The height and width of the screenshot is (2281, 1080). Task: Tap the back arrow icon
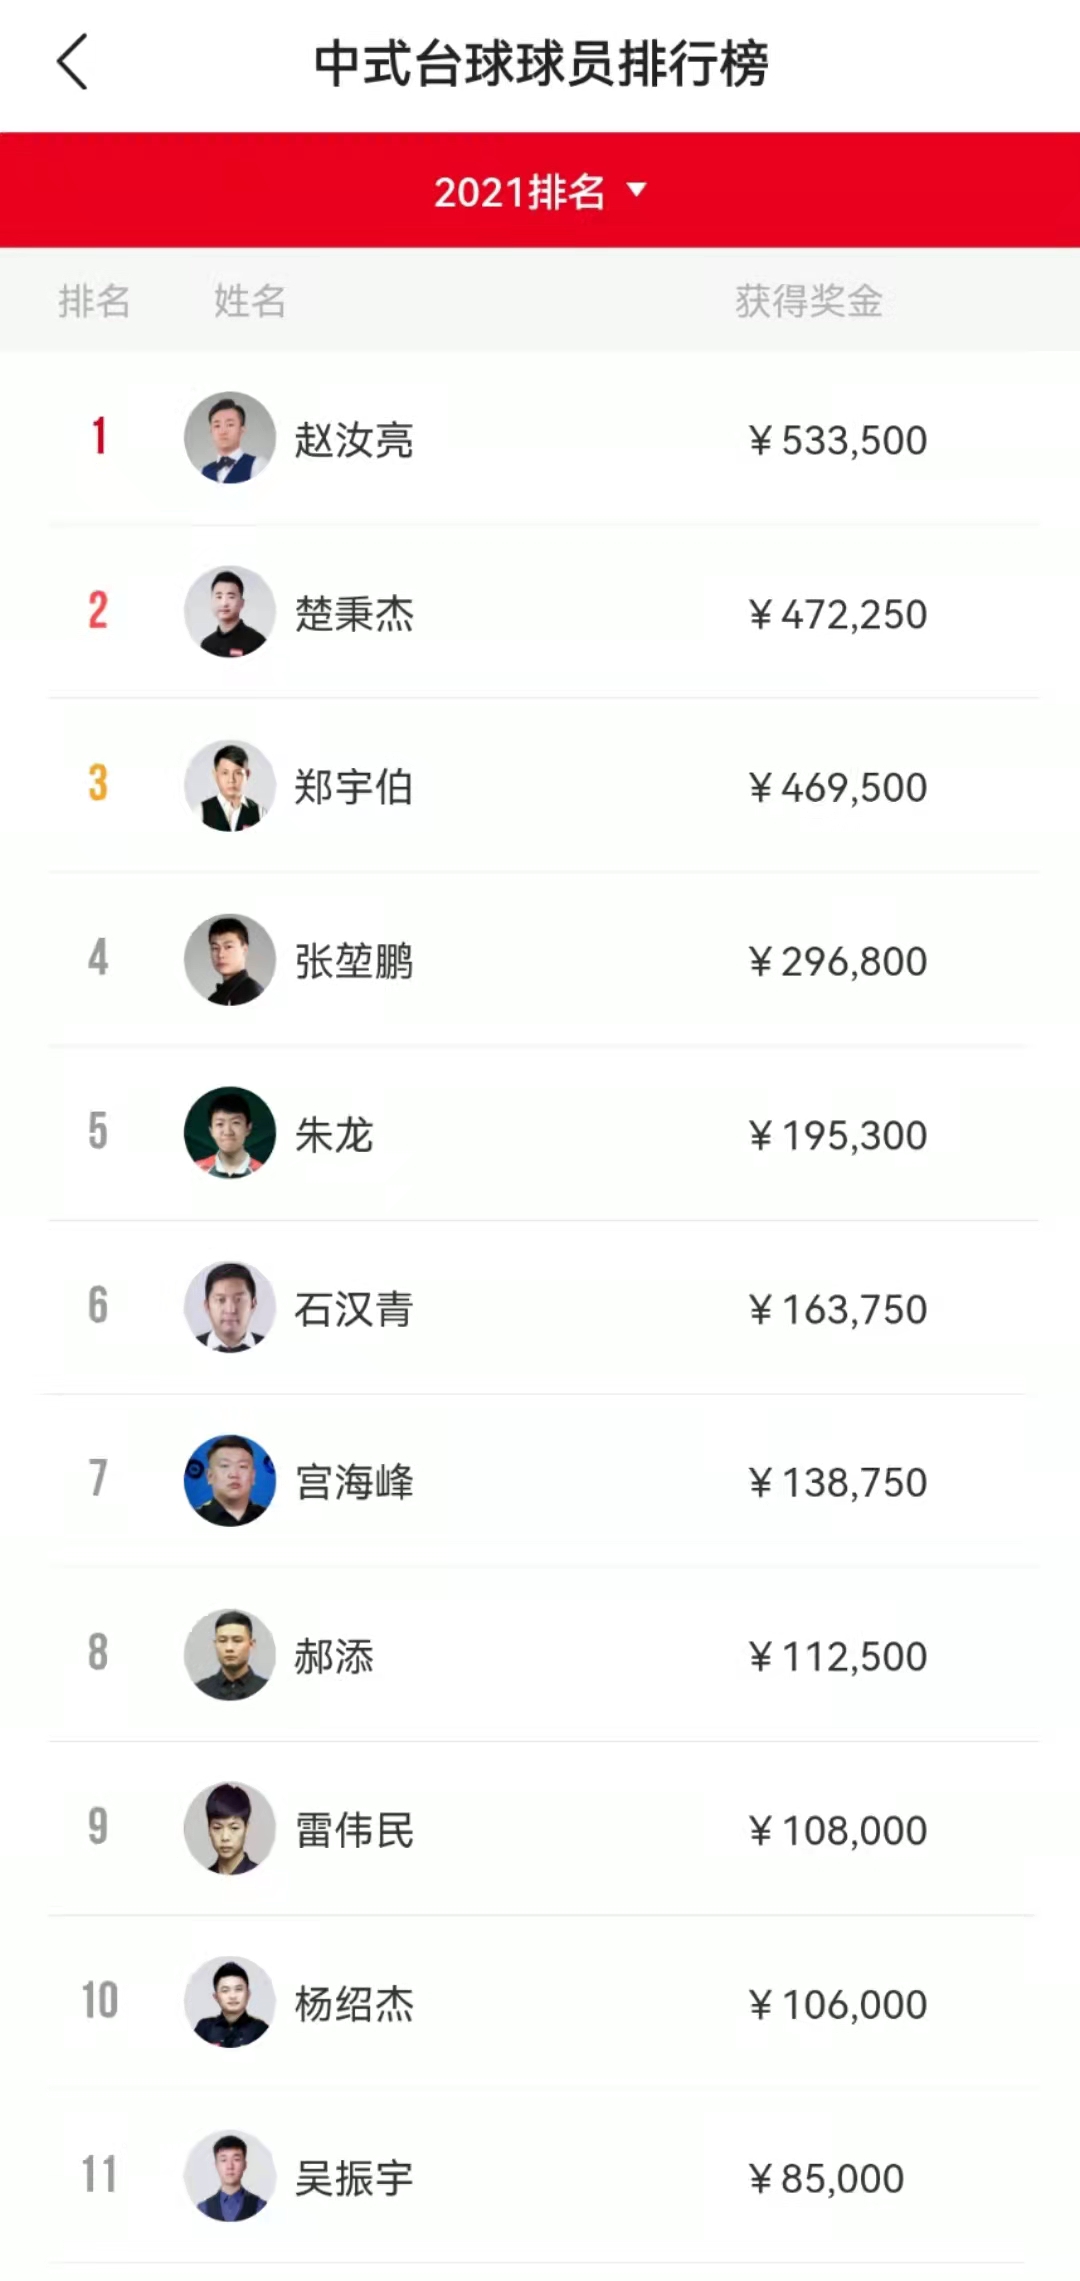(x=72, y=62)
